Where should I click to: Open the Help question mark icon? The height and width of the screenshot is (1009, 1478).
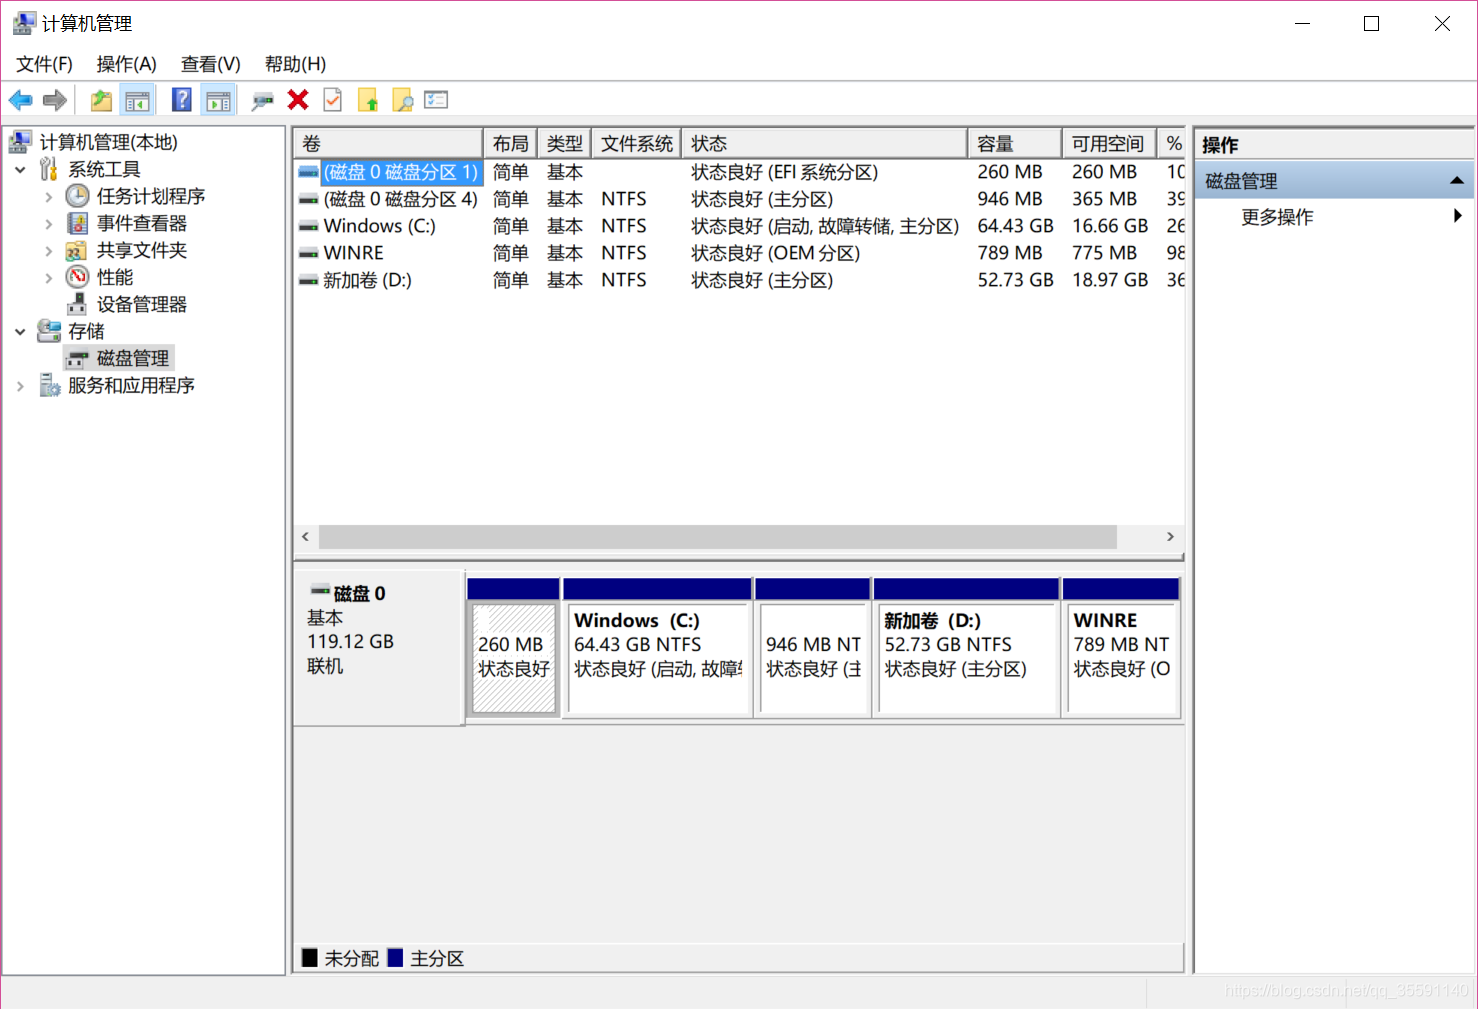tap(182, 100)
